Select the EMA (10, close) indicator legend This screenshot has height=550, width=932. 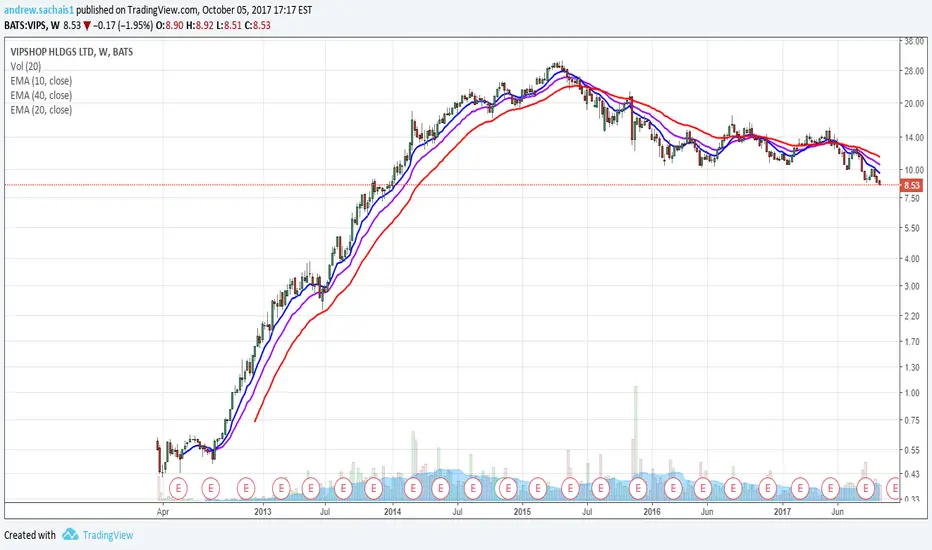pyautogui.click(x=41, y=81)
